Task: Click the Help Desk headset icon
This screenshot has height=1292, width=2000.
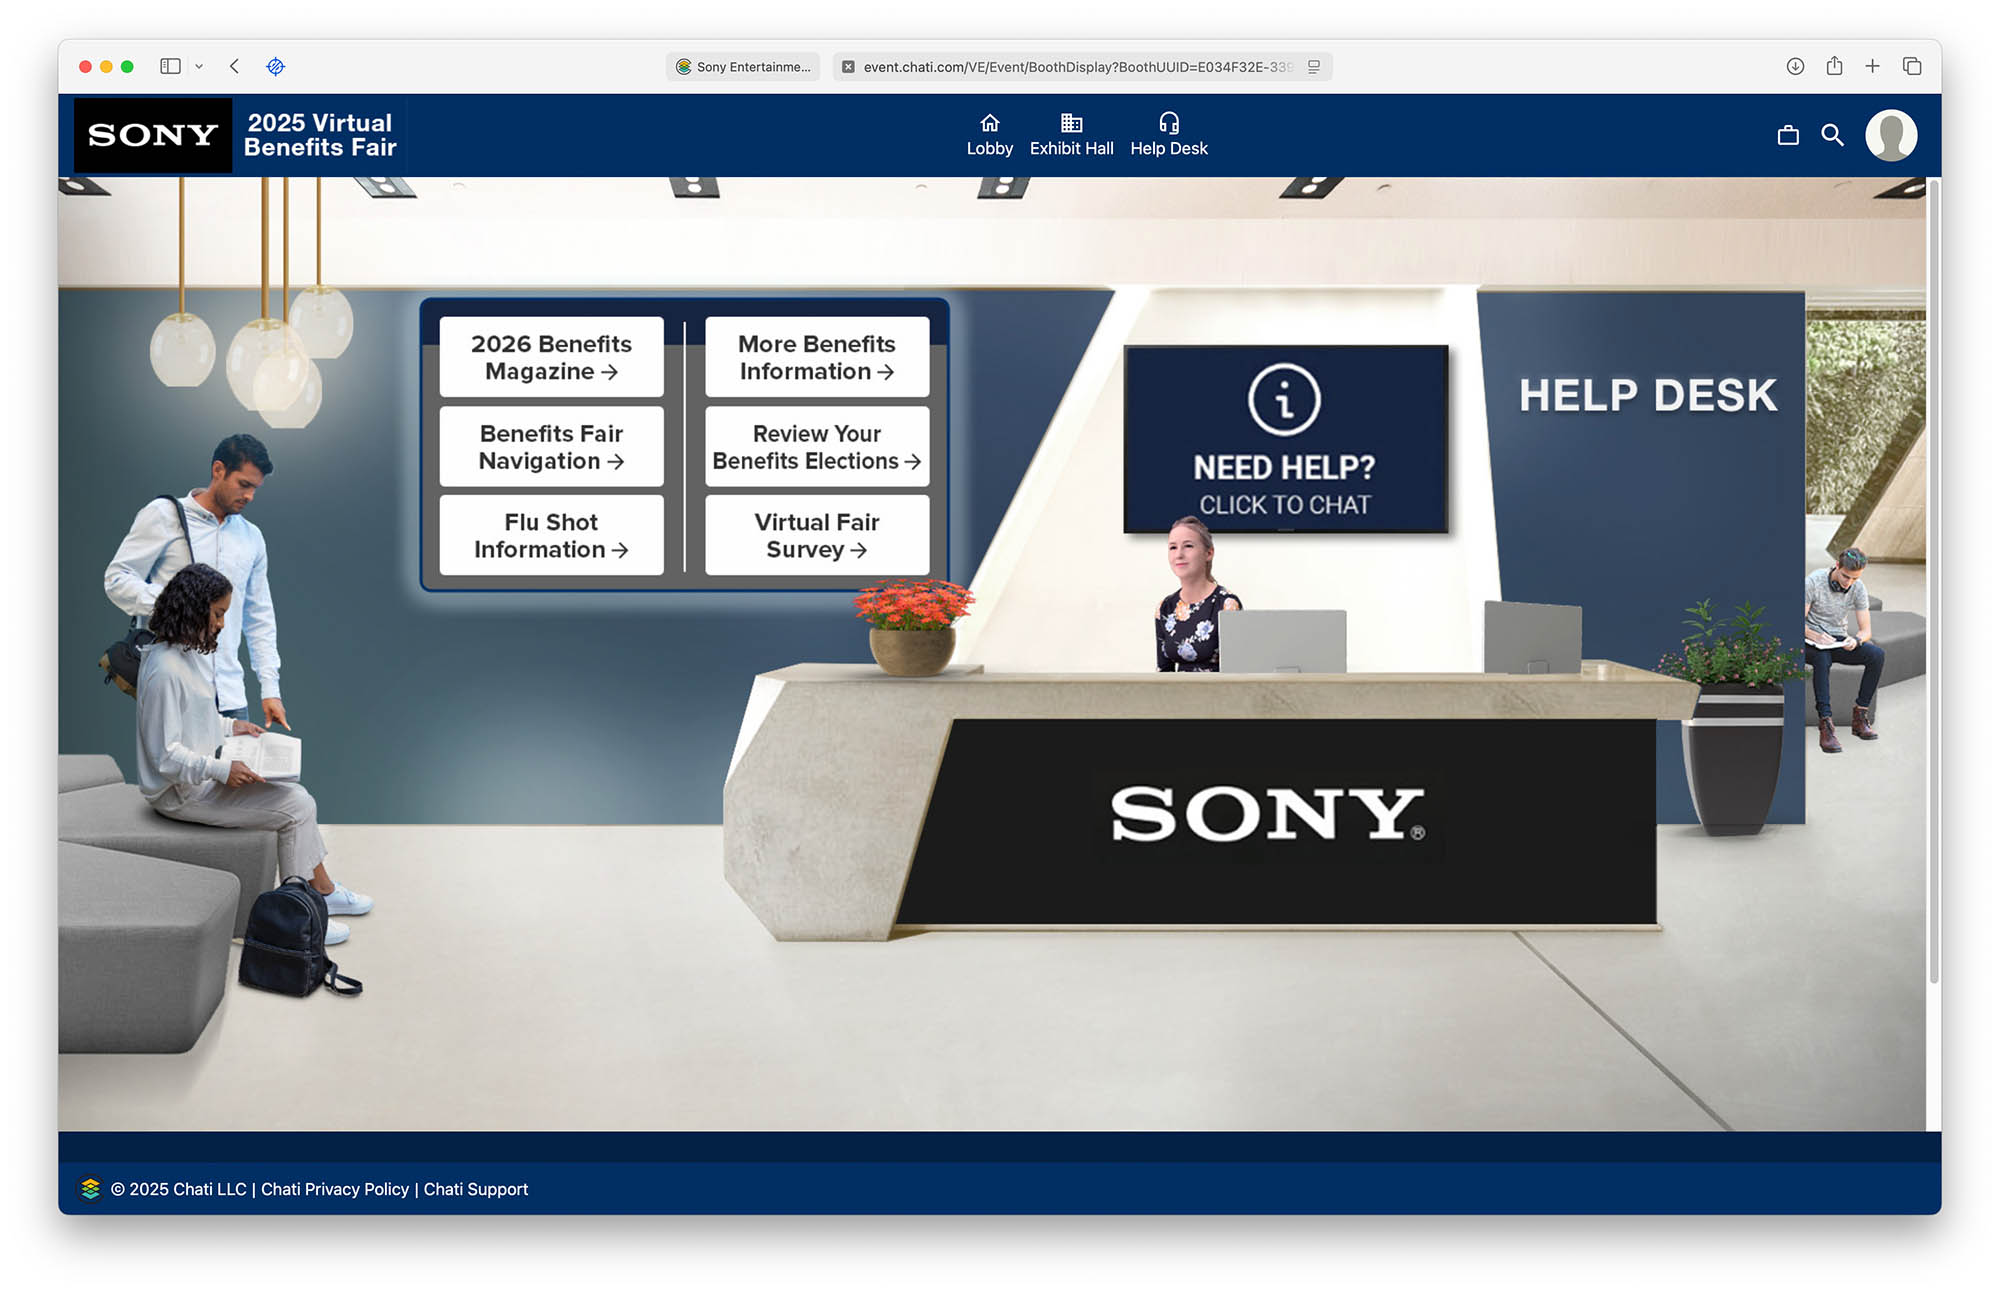Action: 1168,123
